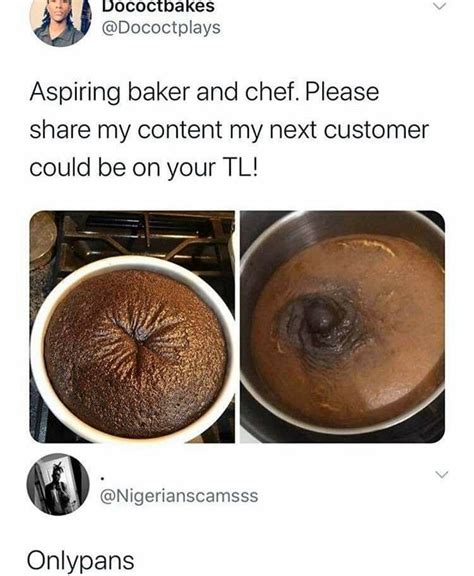Click the dot display name above @Nigerianscamsss
The image size is (474, 576).
[103, 478]
